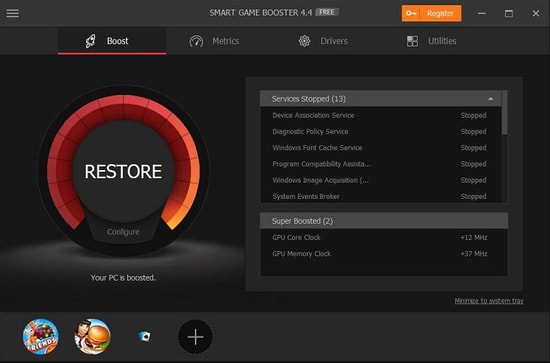Switch to the Boost tab
Viewport: 550px width, 363px height.
112,41
